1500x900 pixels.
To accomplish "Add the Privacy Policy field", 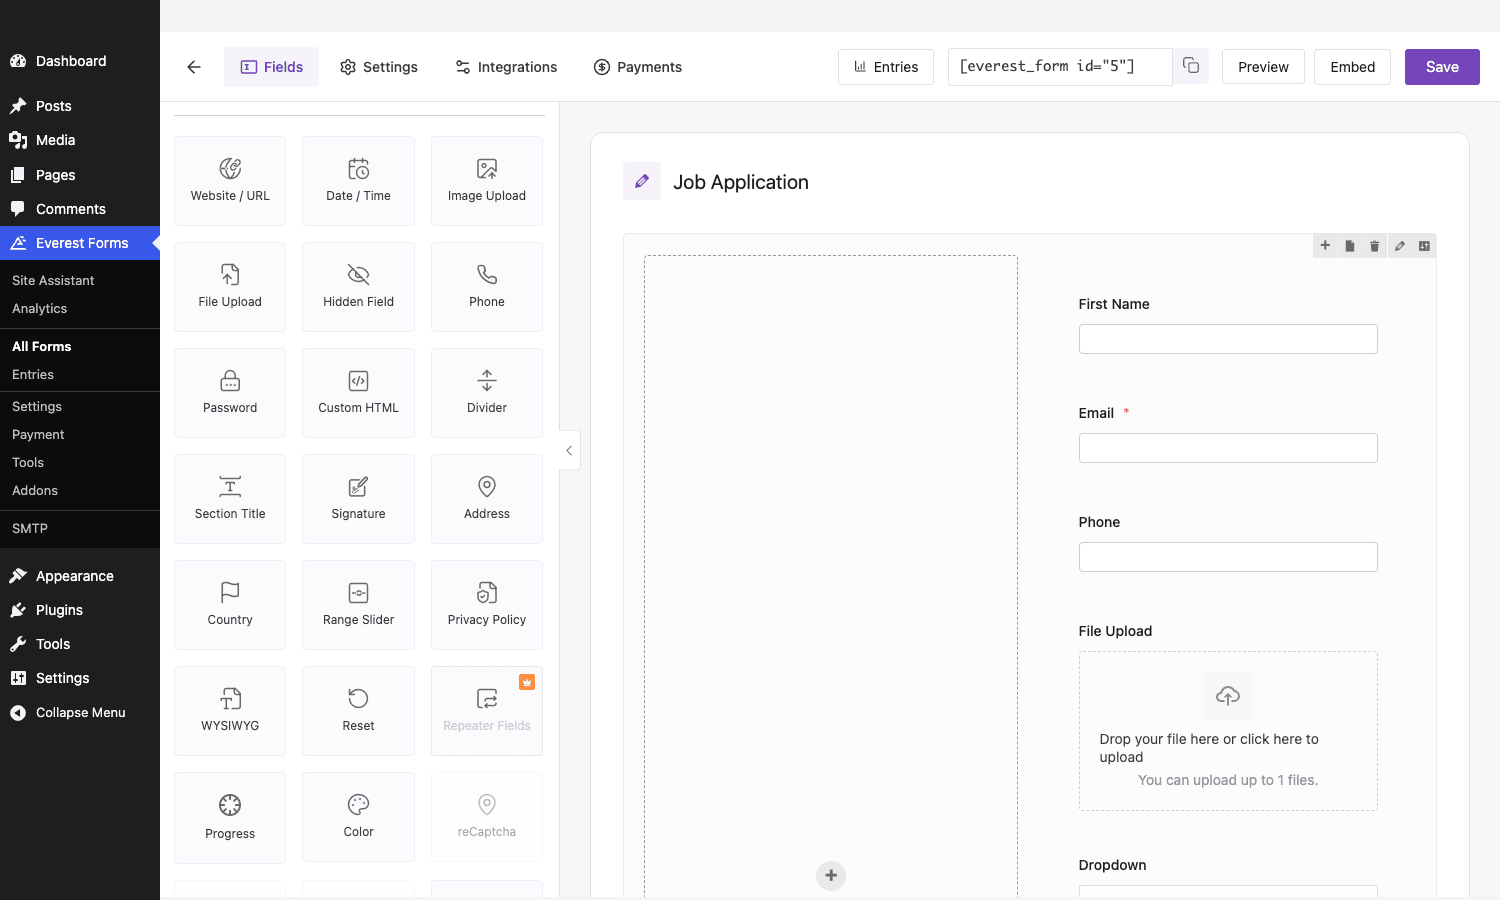I will (x=487, y=605).
